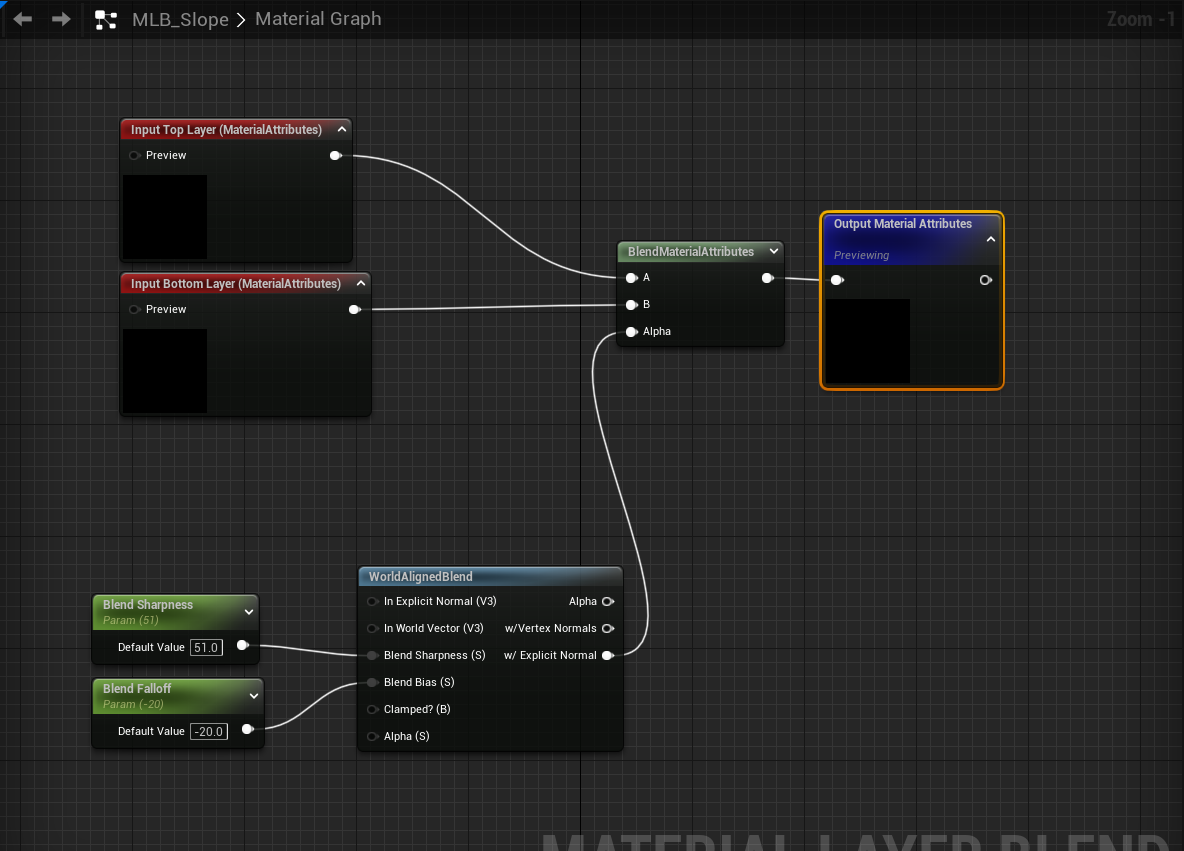Click the back navigation arrow
Screen dimensions: 1184x851
click(x=21, y=18)
